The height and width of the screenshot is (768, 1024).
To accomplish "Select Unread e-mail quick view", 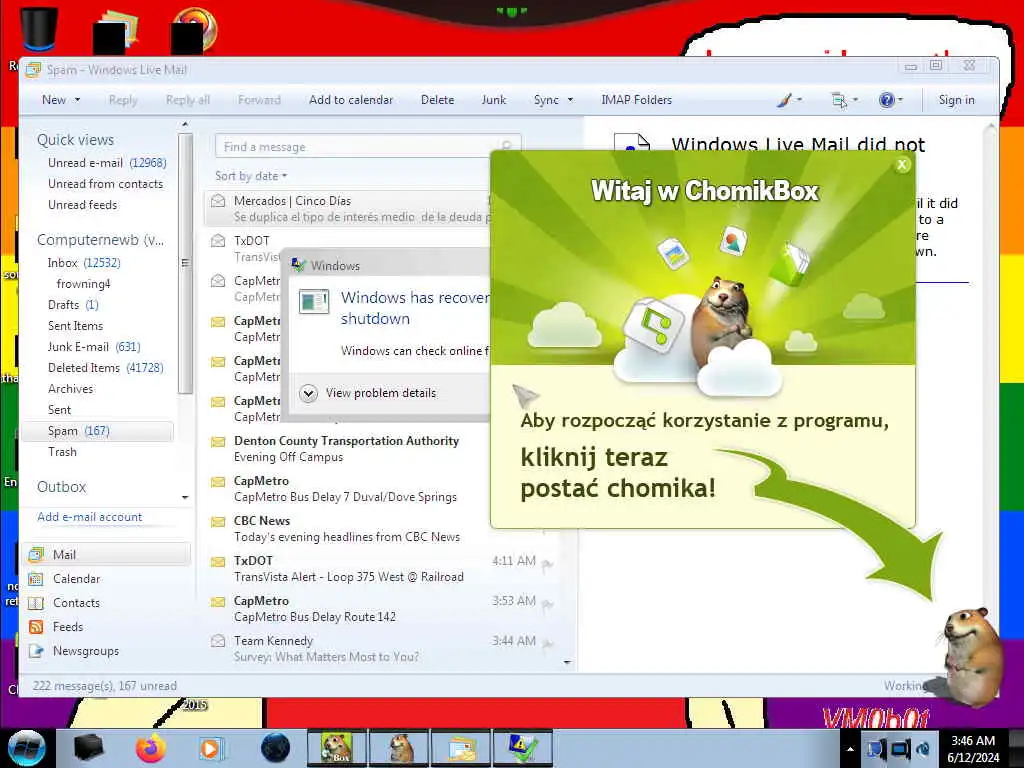I will (106, 163).
